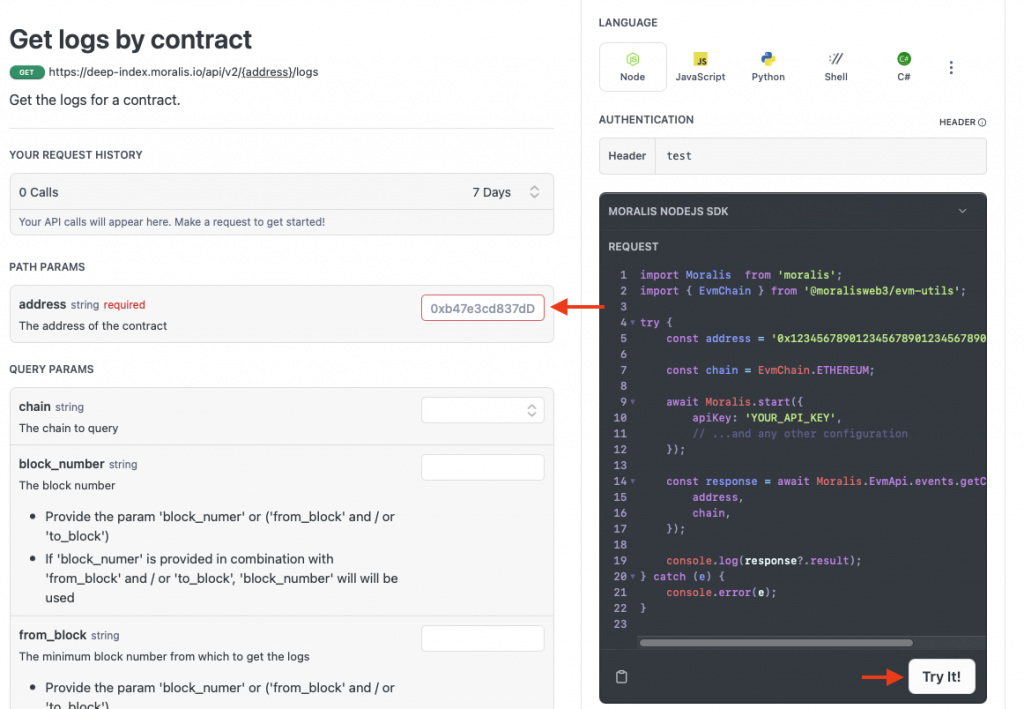Open the chain dropdown

[483, 410]
